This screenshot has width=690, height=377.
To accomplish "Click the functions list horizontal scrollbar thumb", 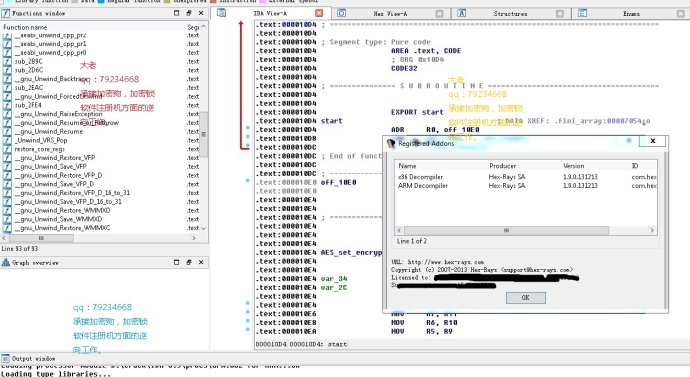I will pyautogui.click(x=41, y=238).
